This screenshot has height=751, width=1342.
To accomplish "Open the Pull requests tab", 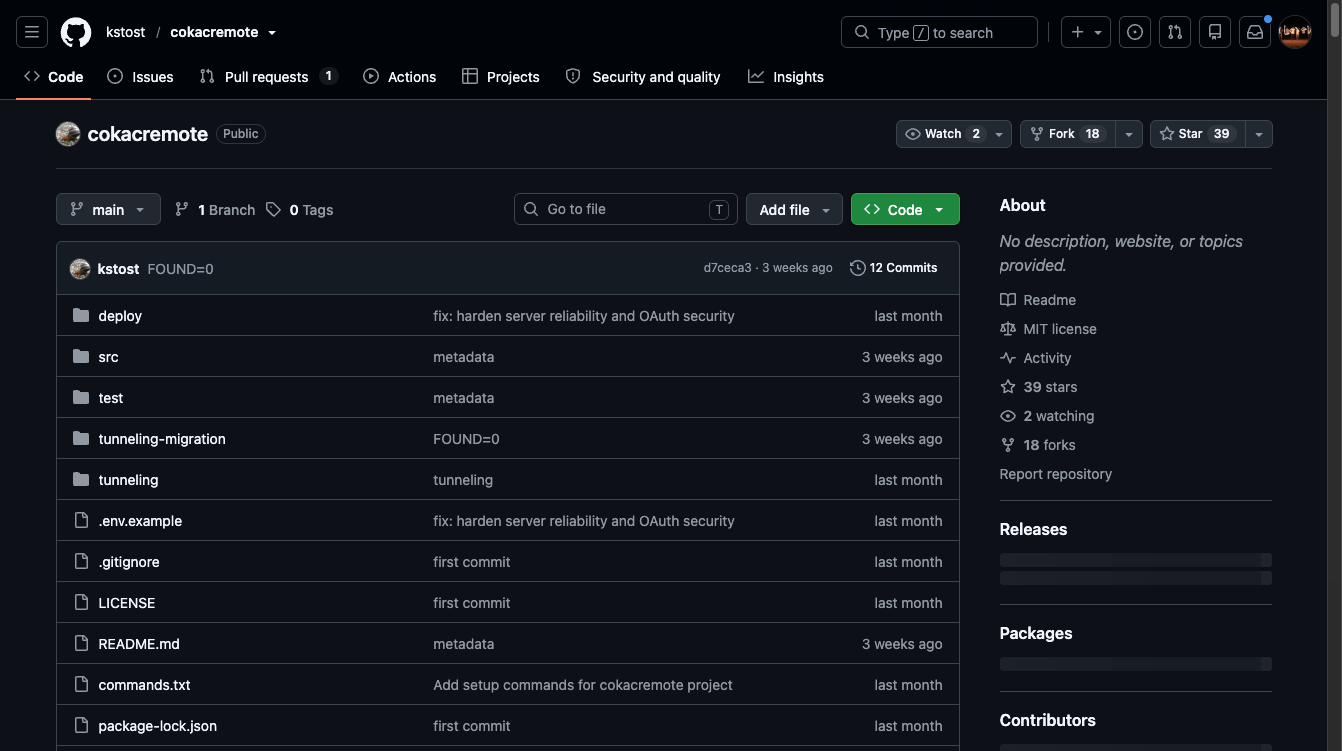I will (x=269, y=77).
